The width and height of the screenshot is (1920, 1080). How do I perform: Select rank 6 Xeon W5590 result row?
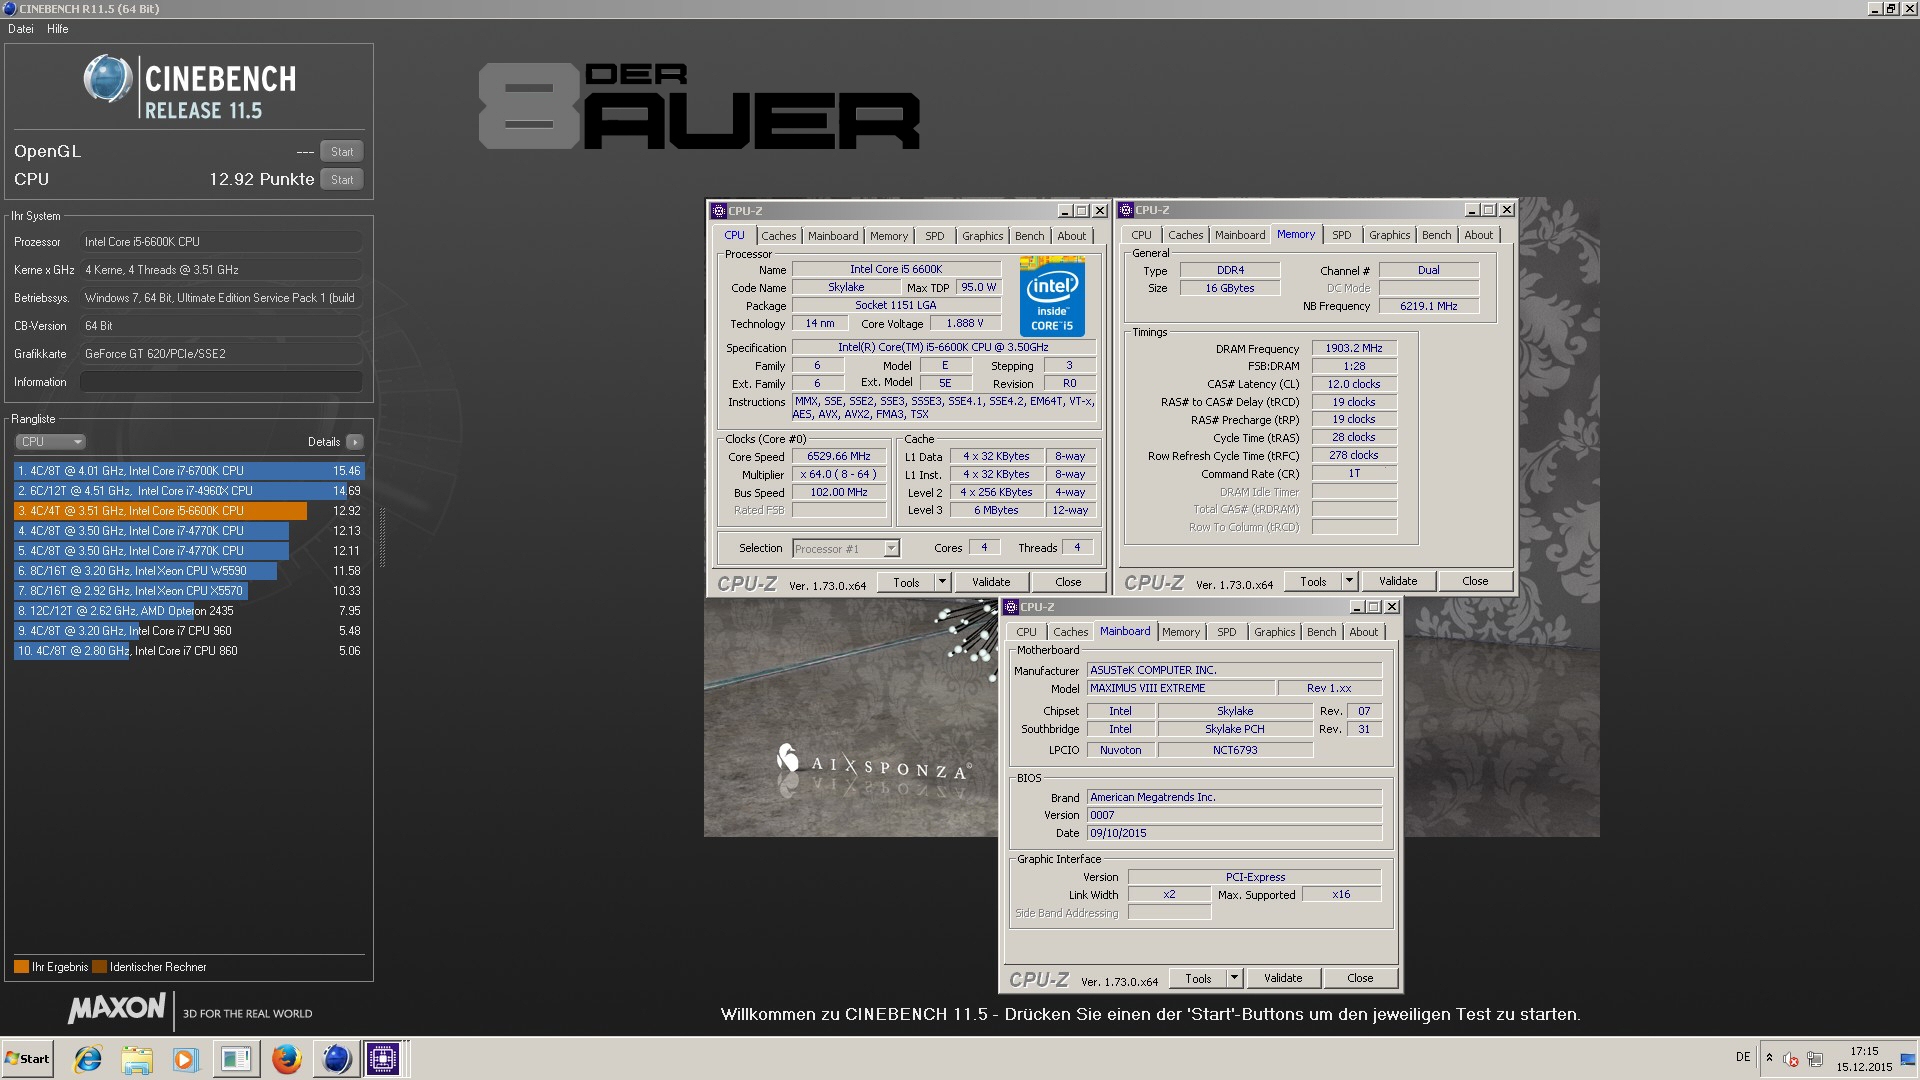(x=189, y=571)
